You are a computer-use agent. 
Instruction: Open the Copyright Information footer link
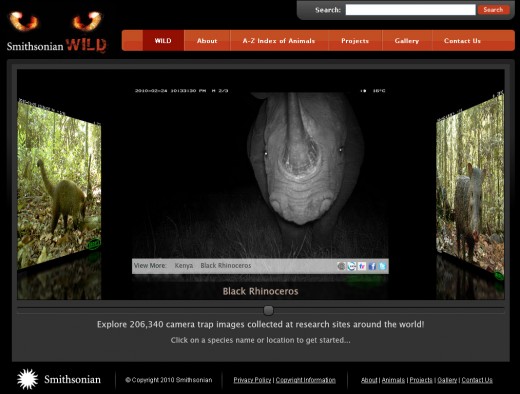tap(306, 380)
